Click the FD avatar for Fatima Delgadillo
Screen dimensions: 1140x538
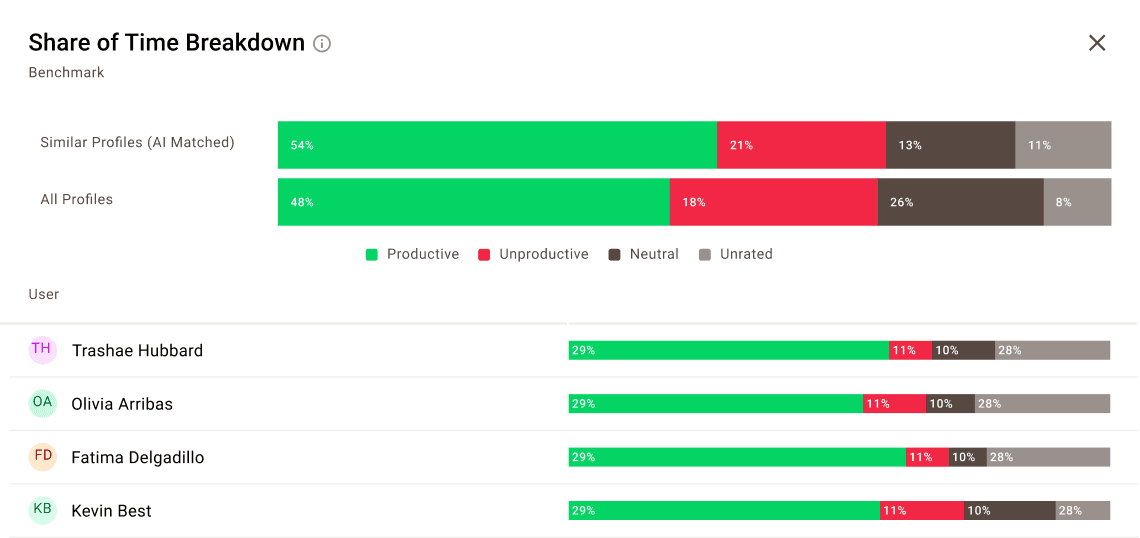point(43,456)
